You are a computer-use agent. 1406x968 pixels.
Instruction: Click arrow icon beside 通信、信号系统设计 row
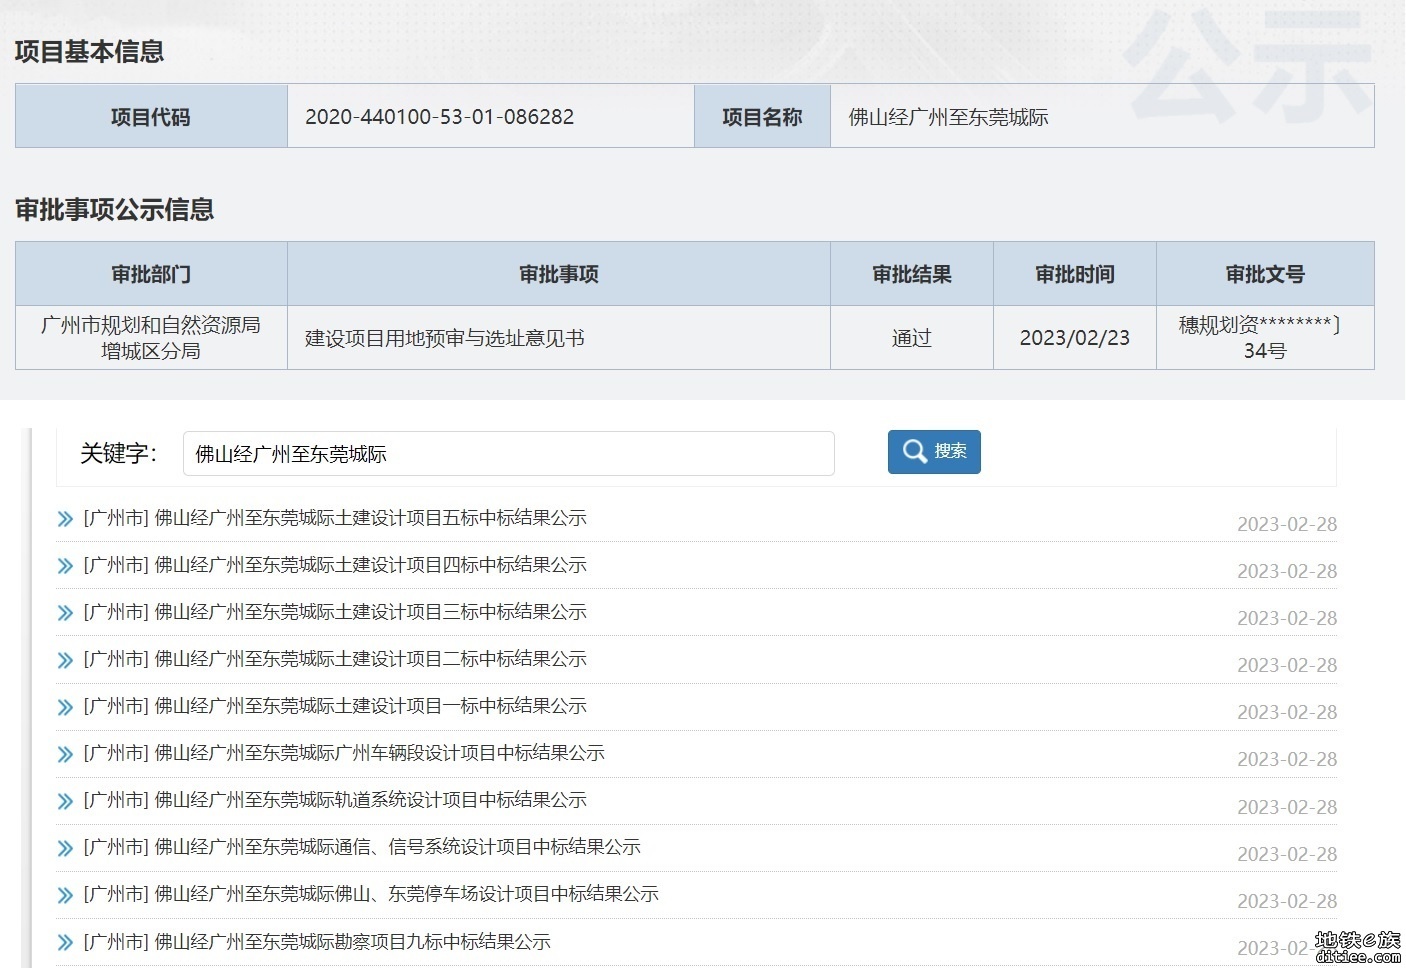pos(66,848)
